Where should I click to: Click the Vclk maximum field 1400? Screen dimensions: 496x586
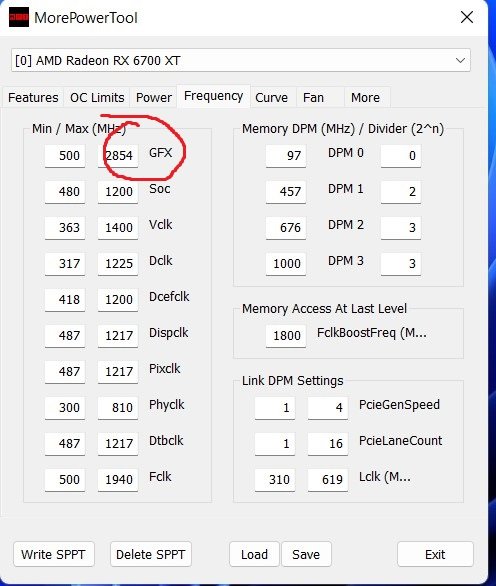pyautogui.click(x=118, y=228)
